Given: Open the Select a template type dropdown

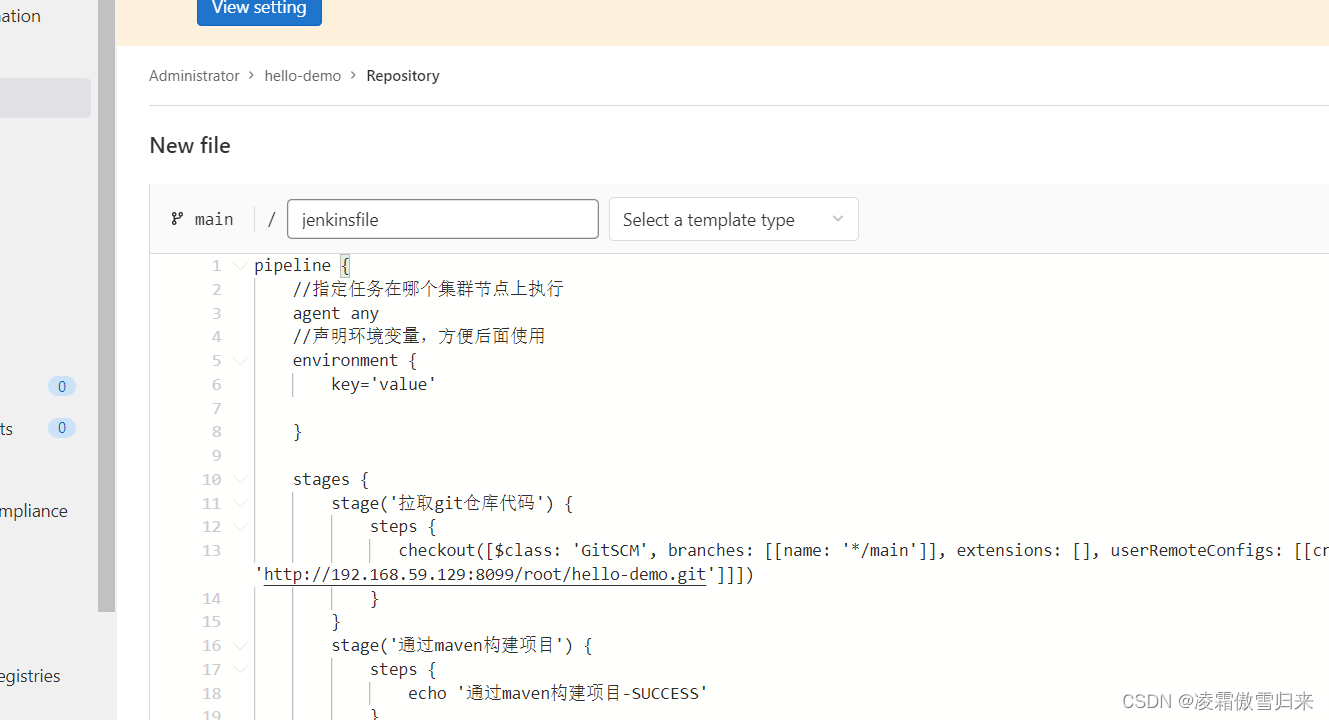Looking at the screenshot, I should coord(732,219).
